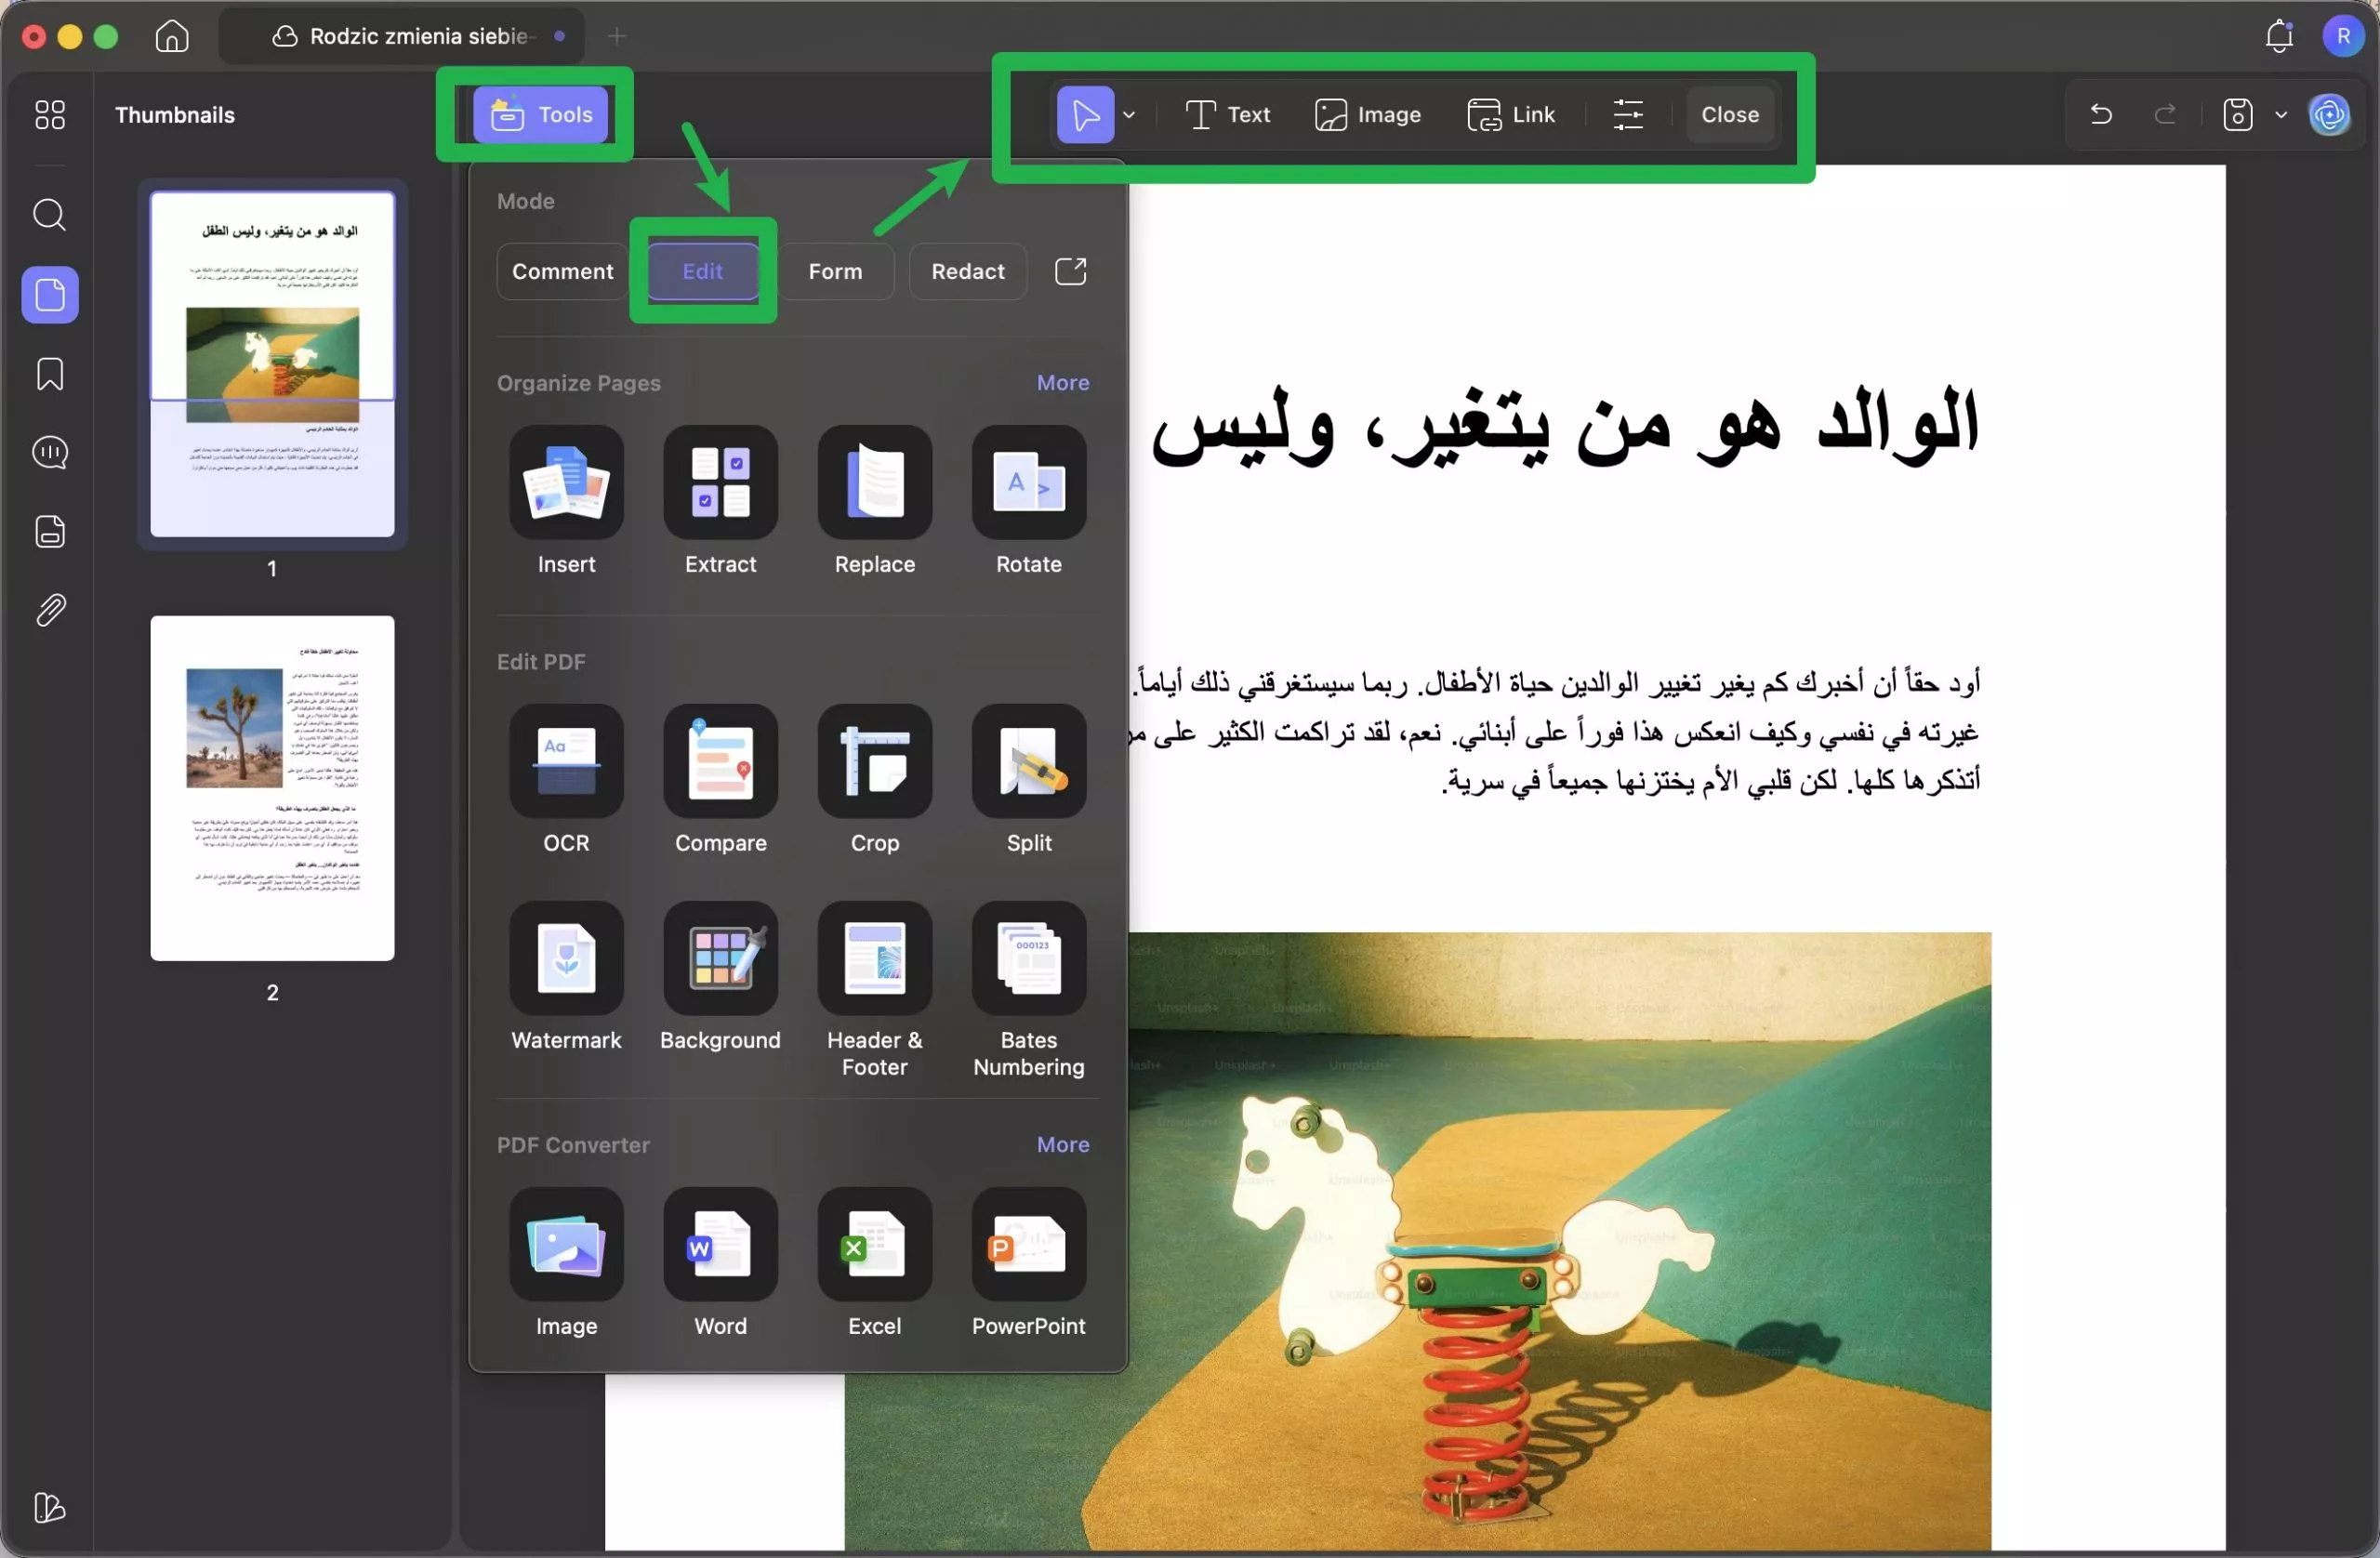Viewport: 2380px width, 1558px height.
Task: Click the Undo arrow icon
Action: click(2100, 114)
